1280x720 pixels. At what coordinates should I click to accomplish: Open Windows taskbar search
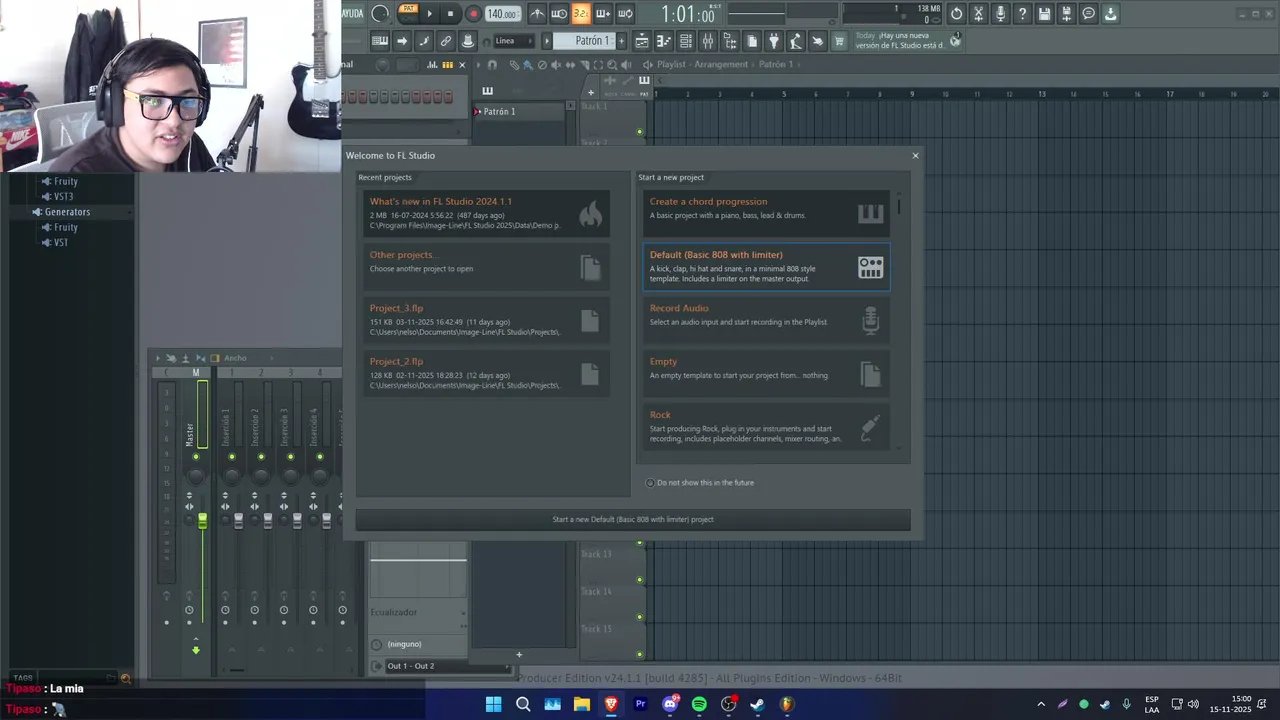(523, 704)
